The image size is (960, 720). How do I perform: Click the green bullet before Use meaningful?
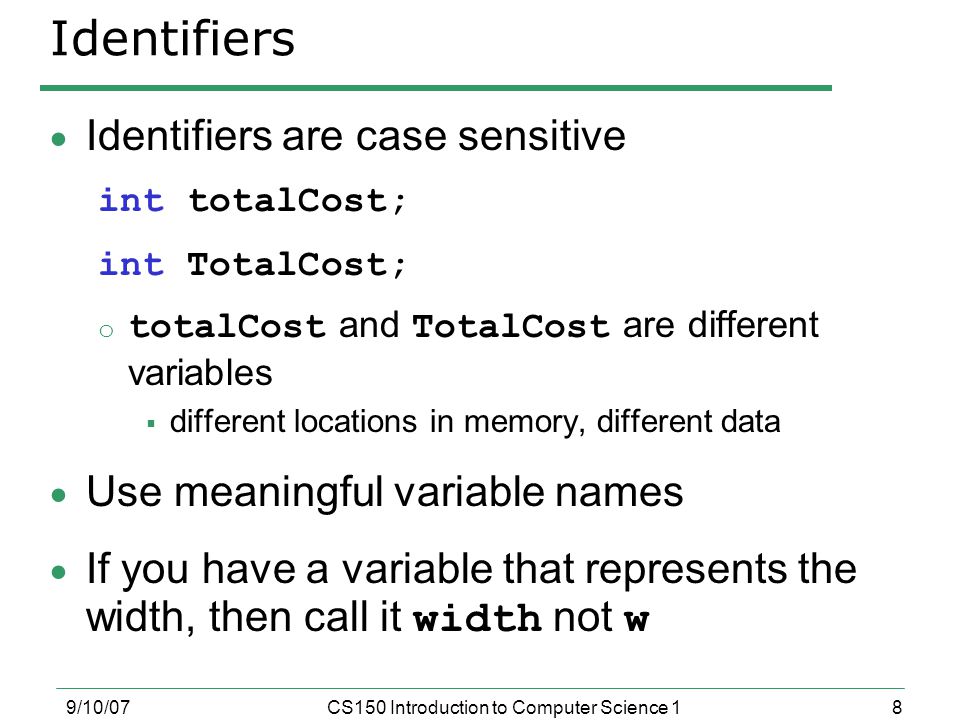pyautogui.click(x=59, y=494)
